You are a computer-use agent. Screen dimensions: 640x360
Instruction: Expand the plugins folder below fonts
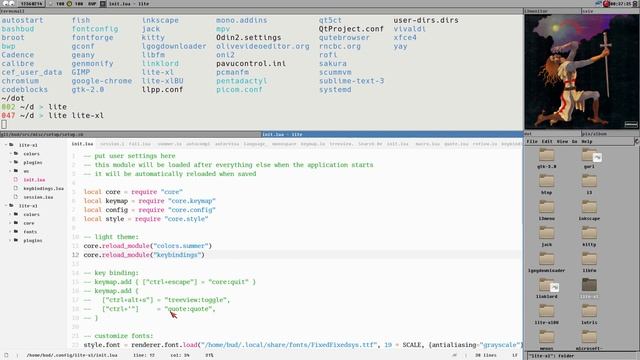tap(10, 240)
